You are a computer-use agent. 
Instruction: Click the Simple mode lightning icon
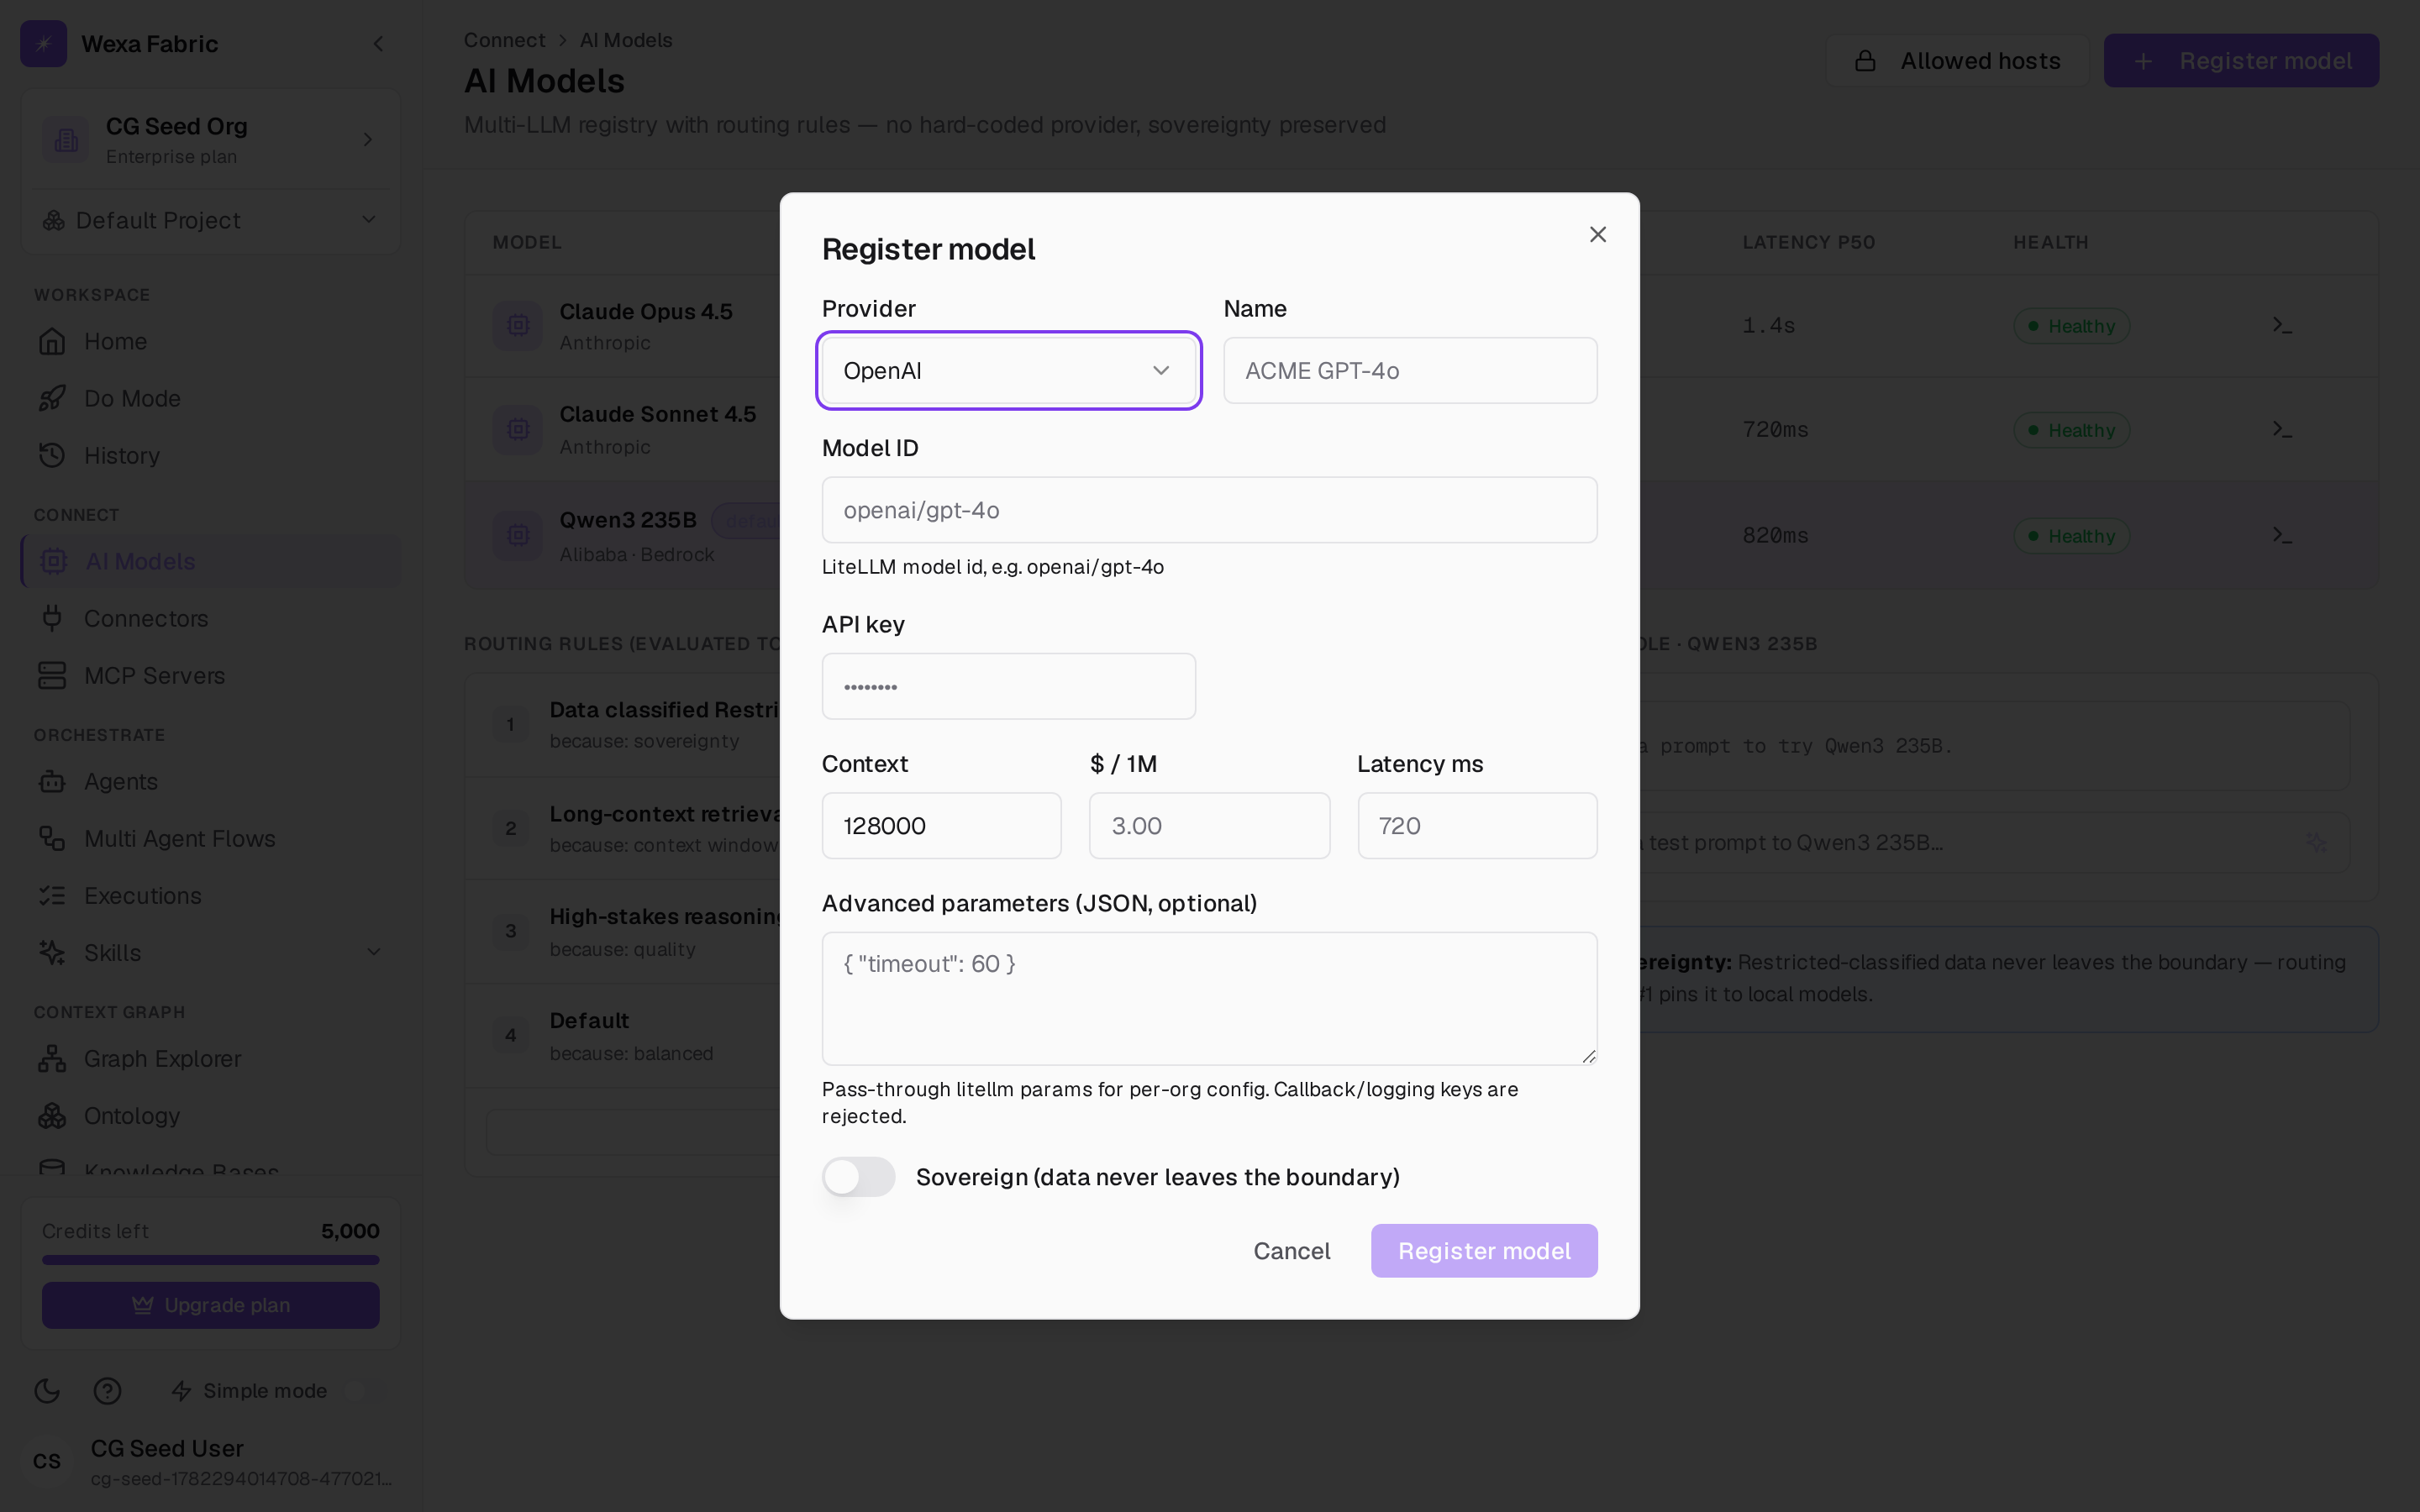point(181,1391)
